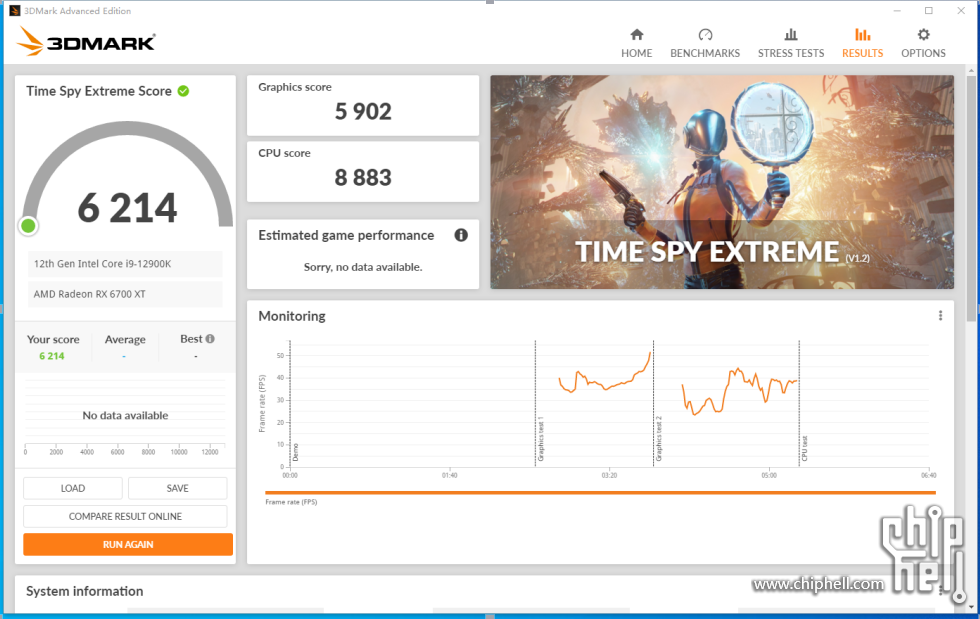Click the overall score 6 214

[x=128, y=208]
